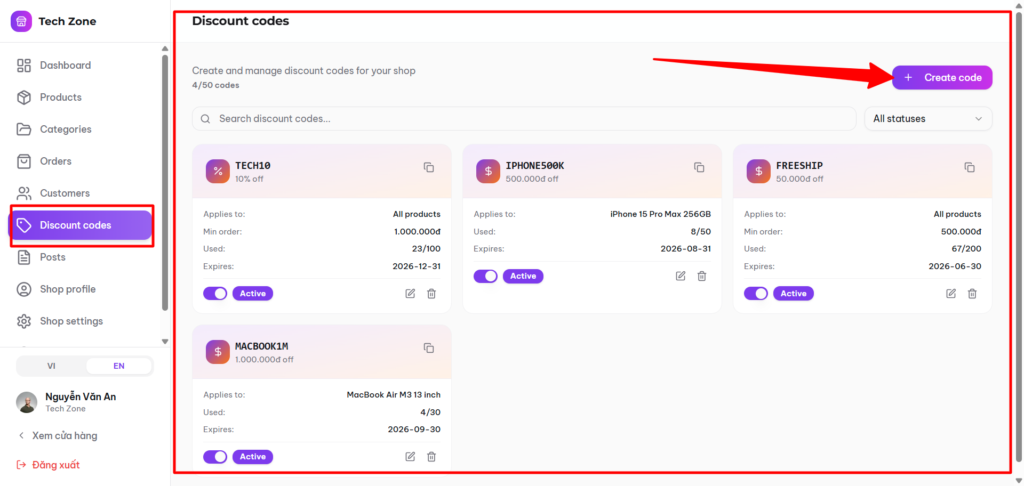The width and height of the screenshot is (1024, 486).
Task: Open the All statuses filter dropdown
Action: 928,119
